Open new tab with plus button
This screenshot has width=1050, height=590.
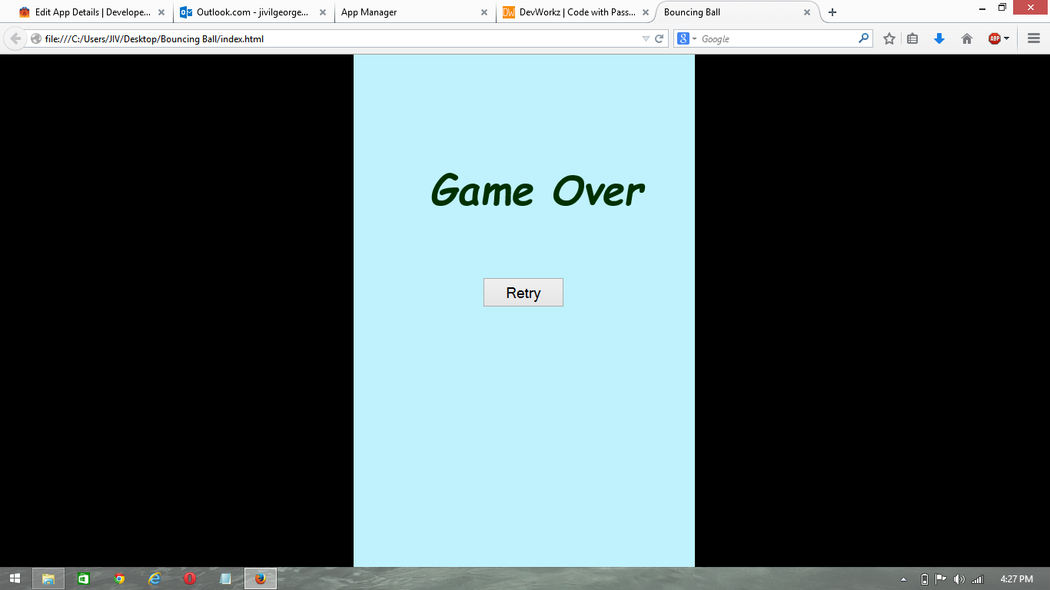[832, 12]
